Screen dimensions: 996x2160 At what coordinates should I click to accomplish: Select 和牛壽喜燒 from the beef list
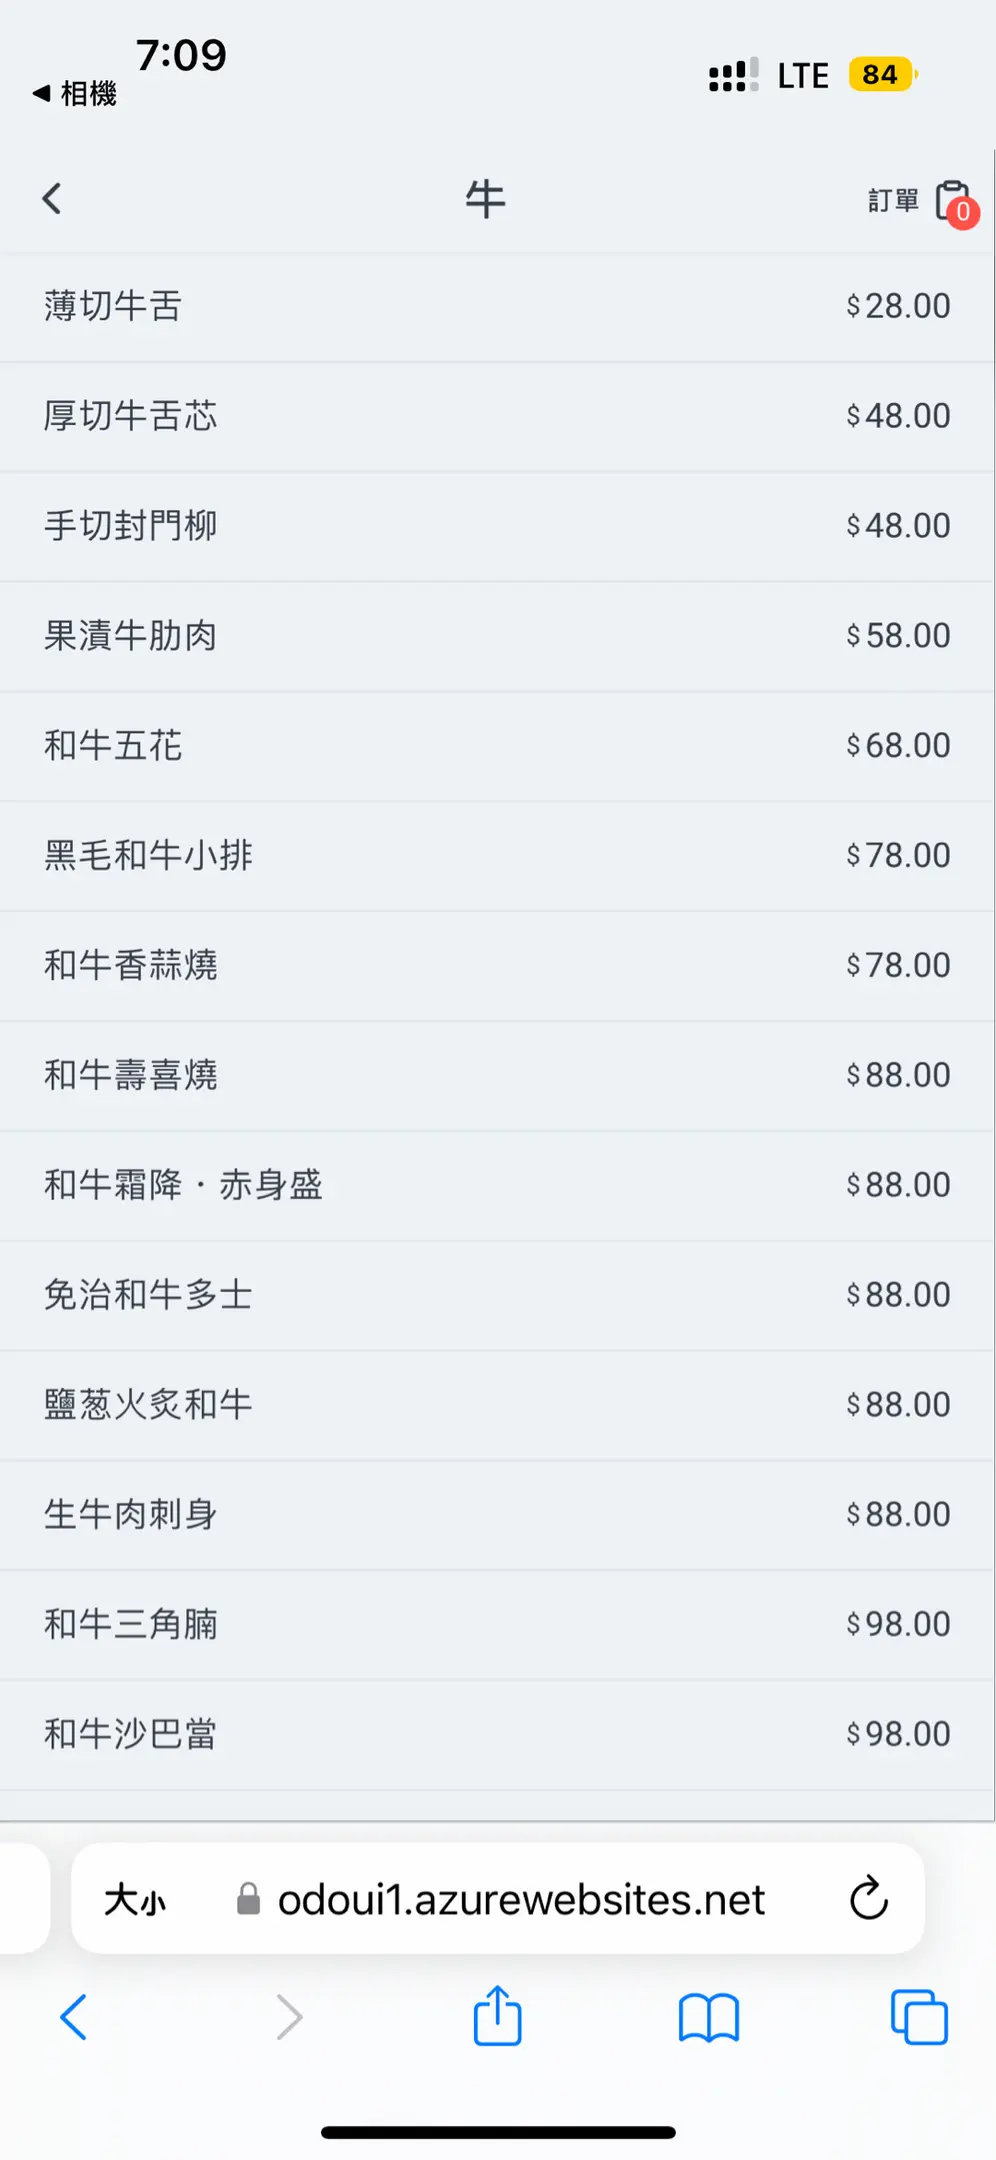130,1075
